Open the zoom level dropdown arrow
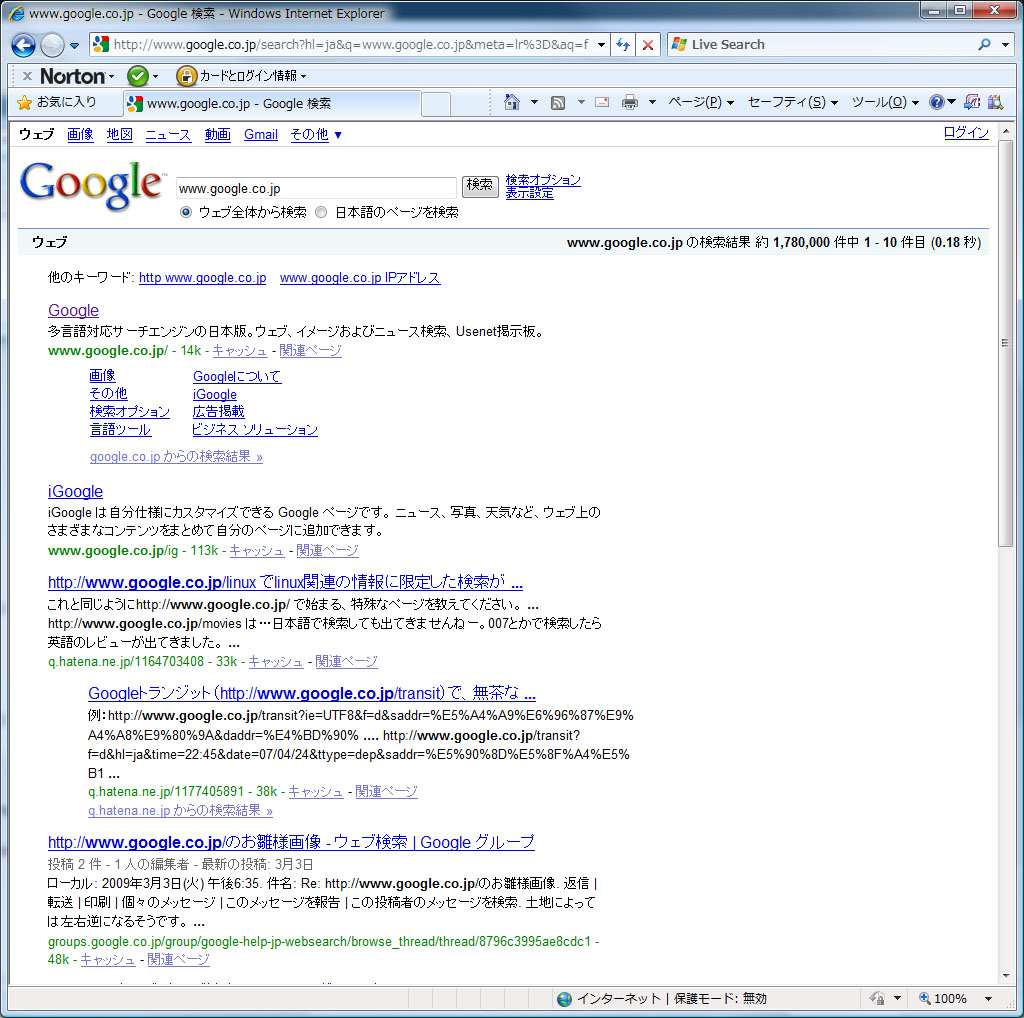Viewport: 1024px width, 1018px height. click(988, 998)
